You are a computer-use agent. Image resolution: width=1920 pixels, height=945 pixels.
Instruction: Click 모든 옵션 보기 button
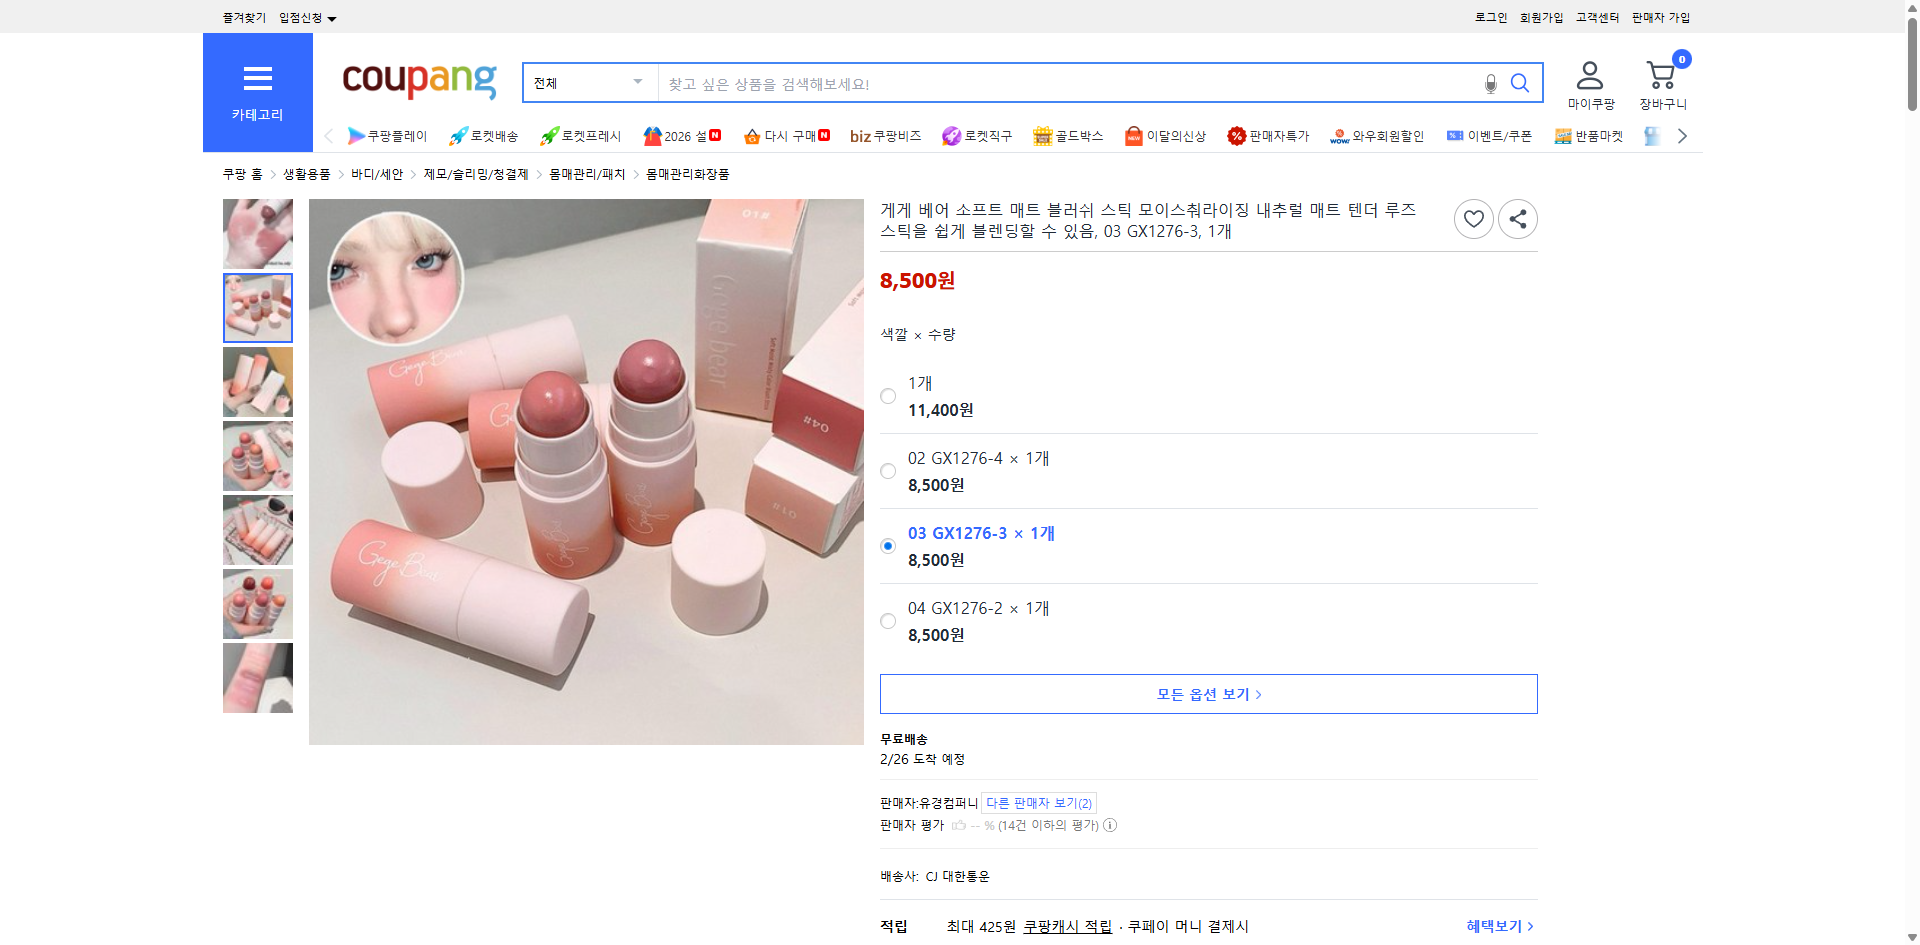[x=1207, y=693]
